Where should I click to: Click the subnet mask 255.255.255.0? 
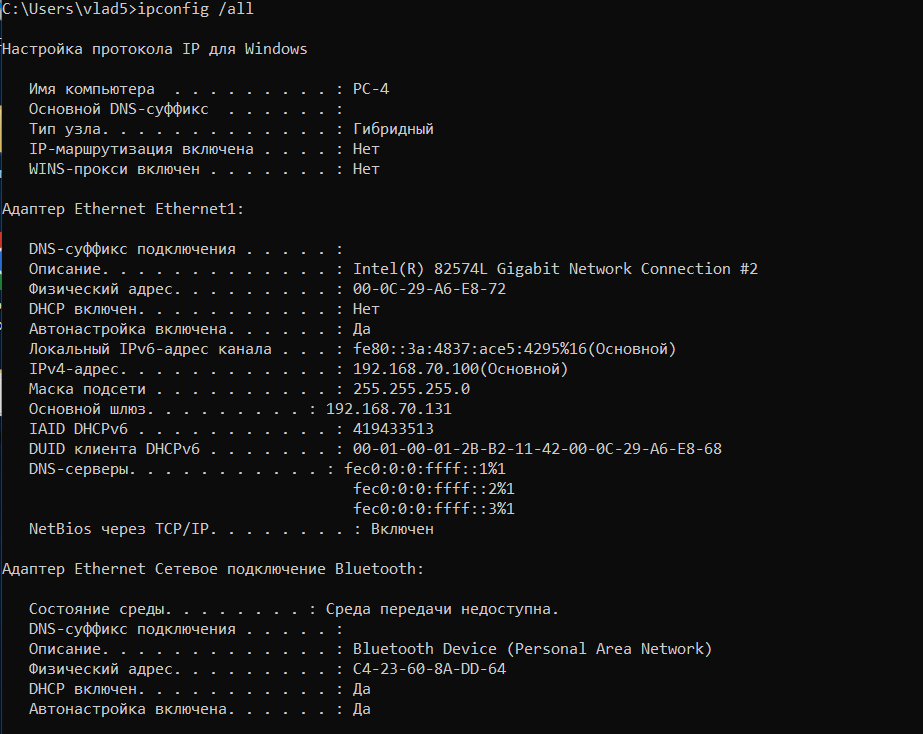pyautogui.click(x=411, y=389)
